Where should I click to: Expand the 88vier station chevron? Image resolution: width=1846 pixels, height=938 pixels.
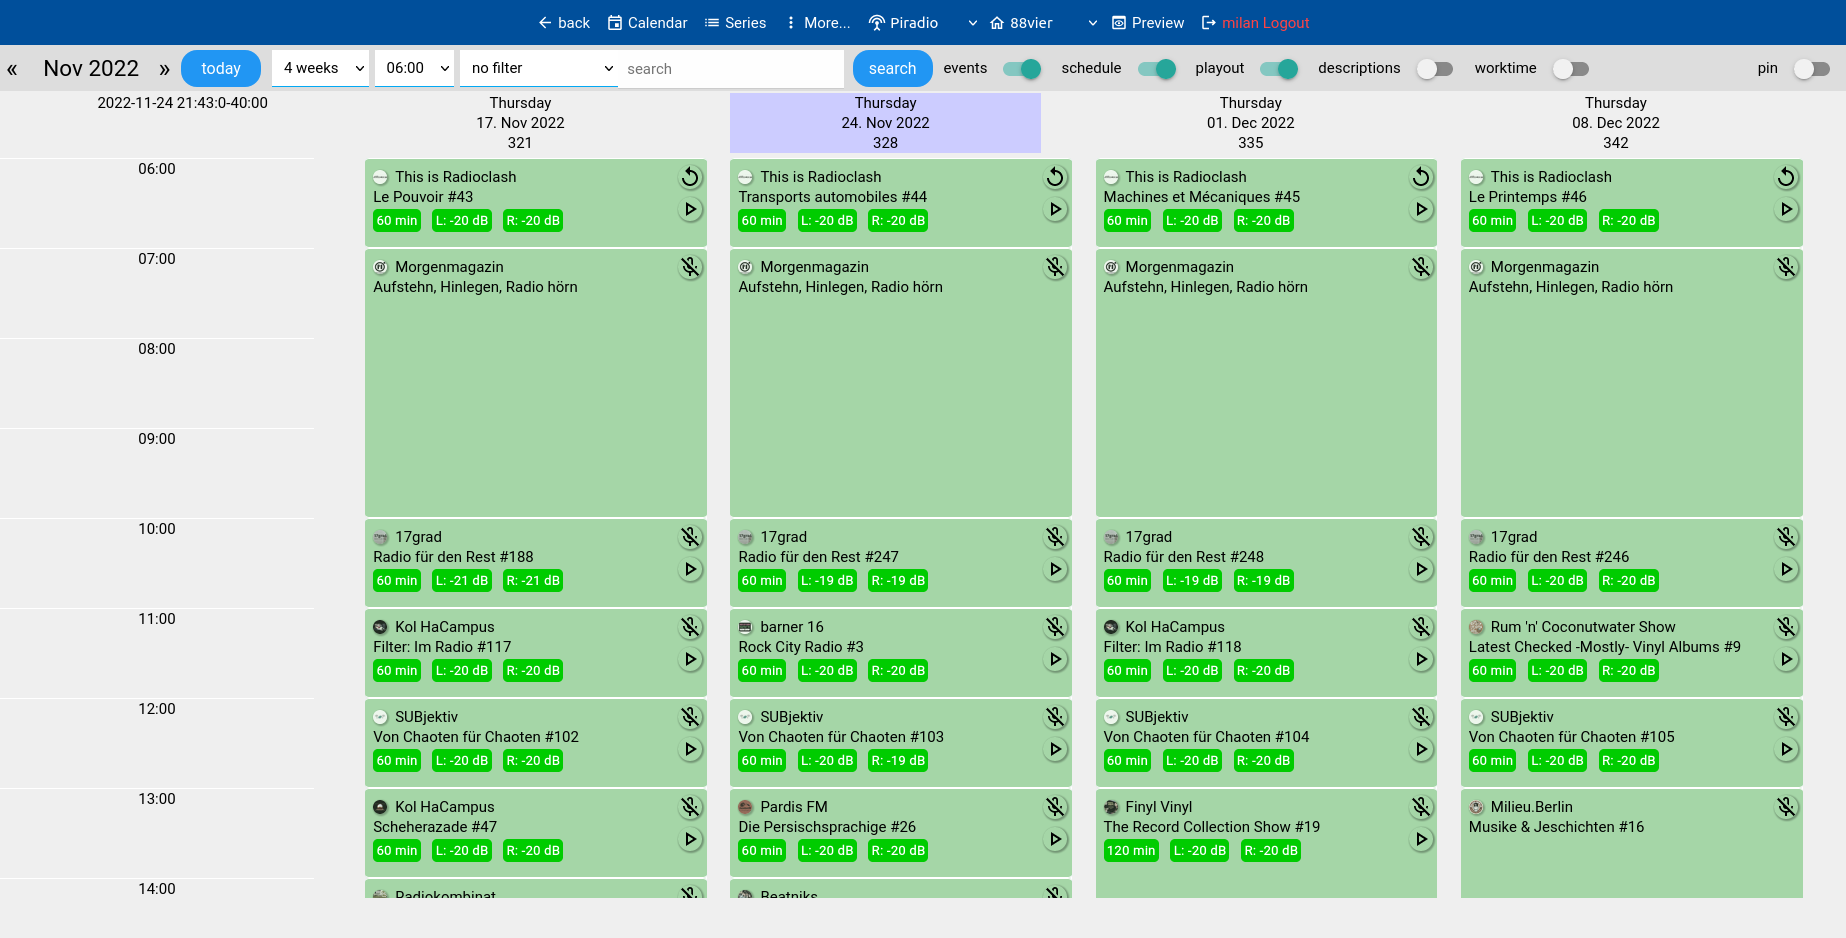pyautogui.click(x=1091, y=22)
